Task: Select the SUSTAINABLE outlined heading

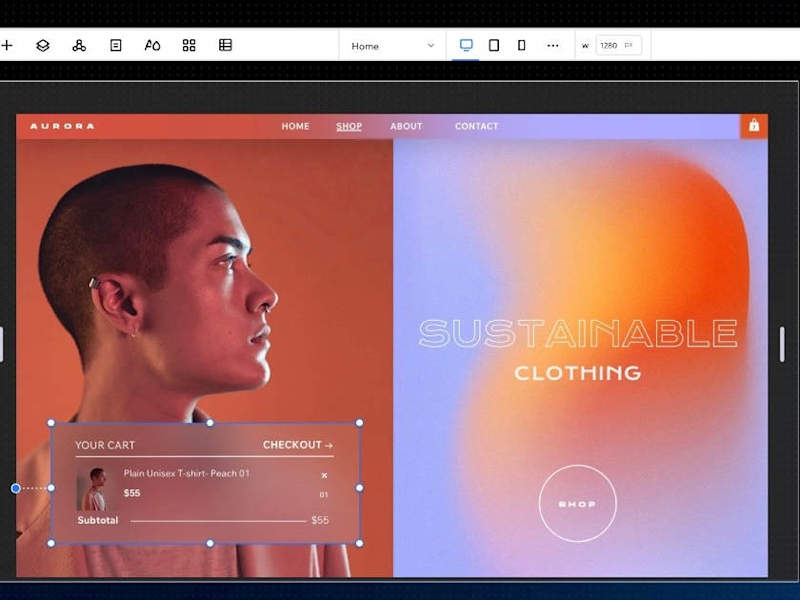Action: tap(578, 334)
